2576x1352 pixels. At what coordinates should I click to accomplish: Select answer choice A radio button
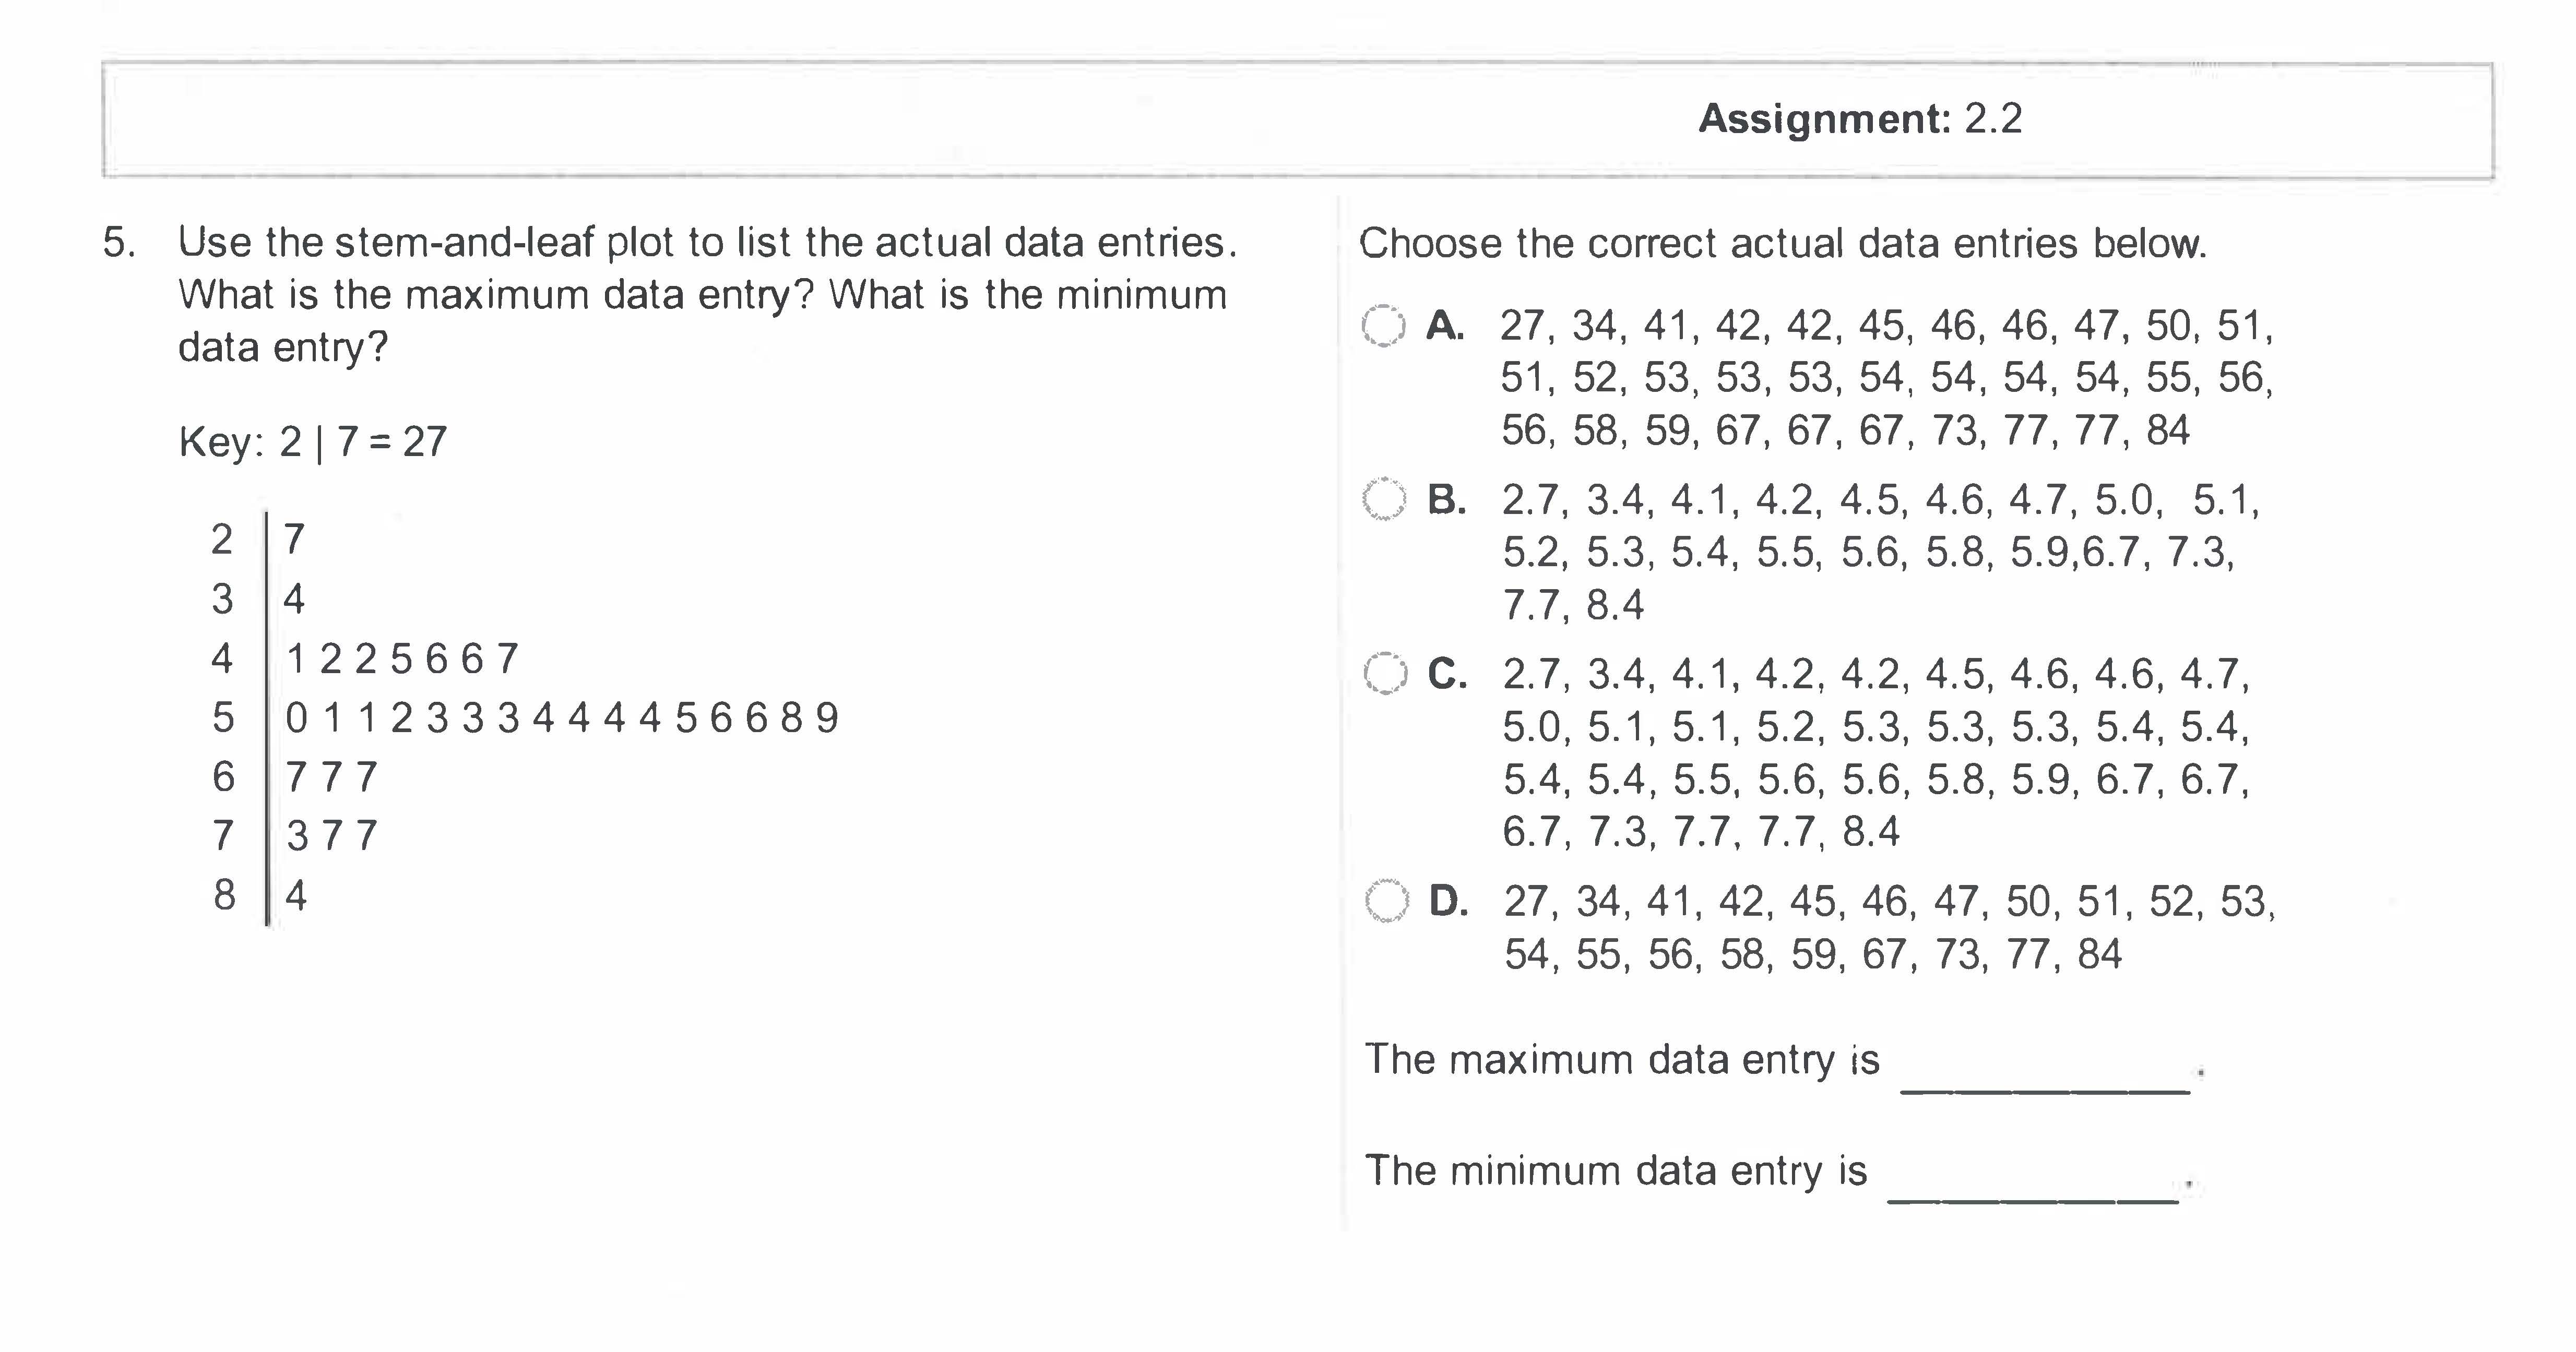pyautogui.click(x=1384, y=326)
